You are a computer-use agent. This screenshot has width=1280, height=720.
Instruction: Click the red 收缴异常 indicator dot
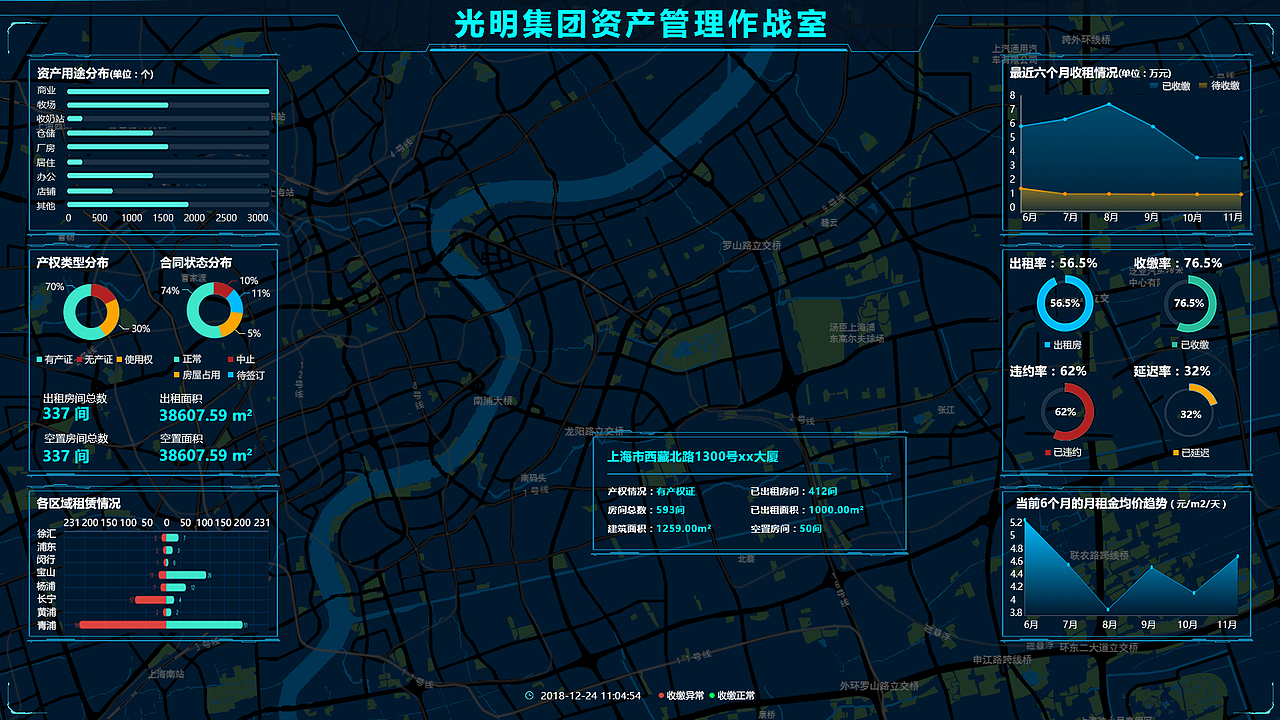[x=662, y=695]
